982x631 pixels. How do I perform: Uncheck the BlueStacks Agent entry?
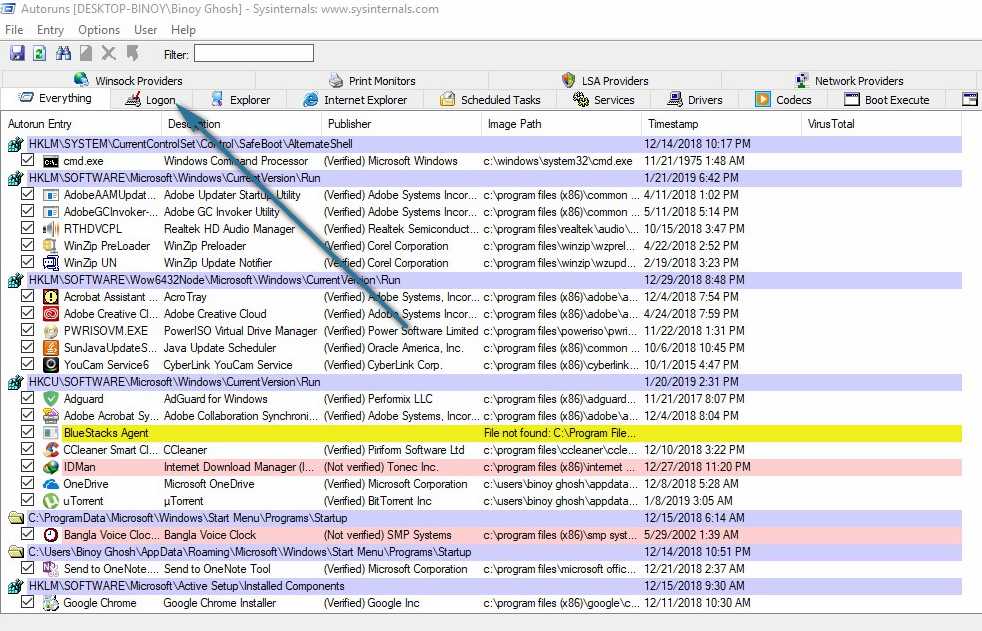(28, 432)
